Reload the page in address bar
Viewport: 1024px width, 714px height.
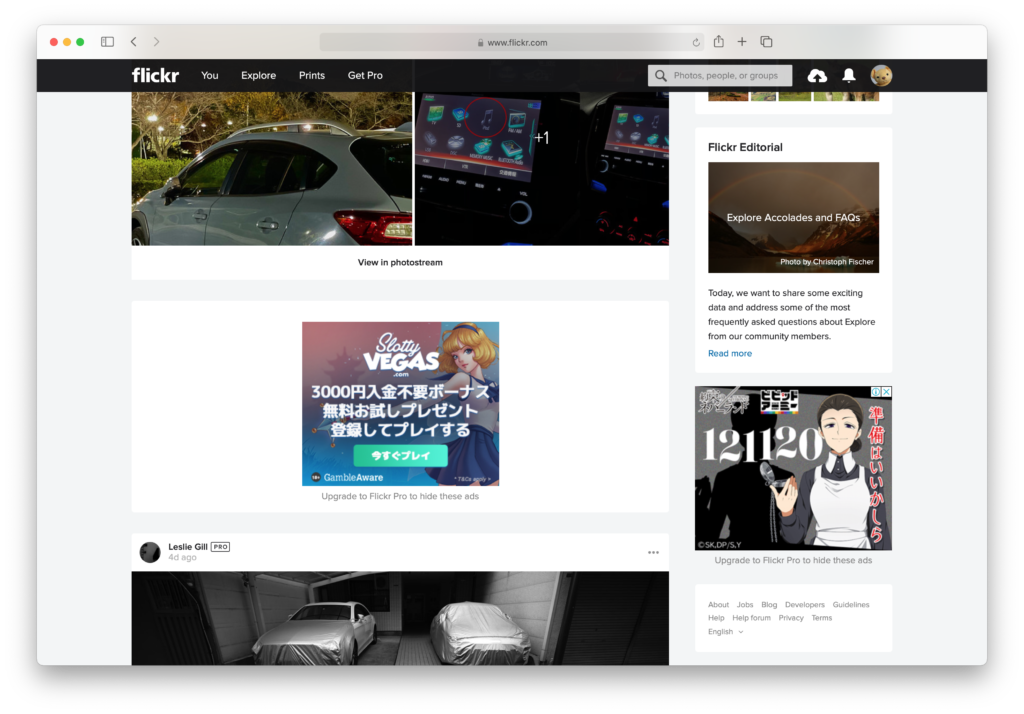[696, 43]
